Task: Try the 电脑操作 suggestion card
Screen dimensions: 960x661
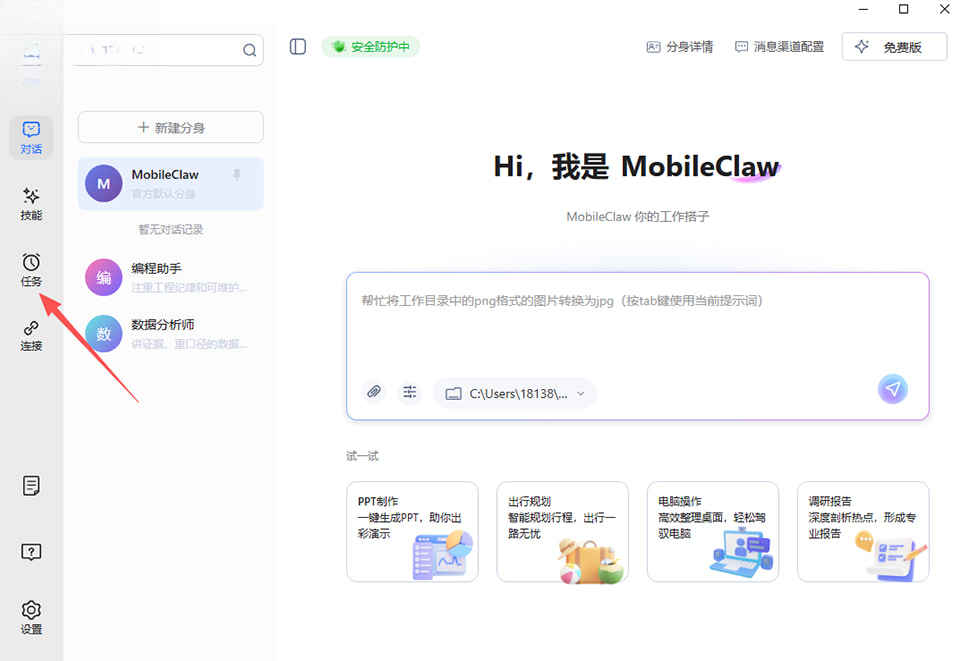Action: tap(713, 531)
